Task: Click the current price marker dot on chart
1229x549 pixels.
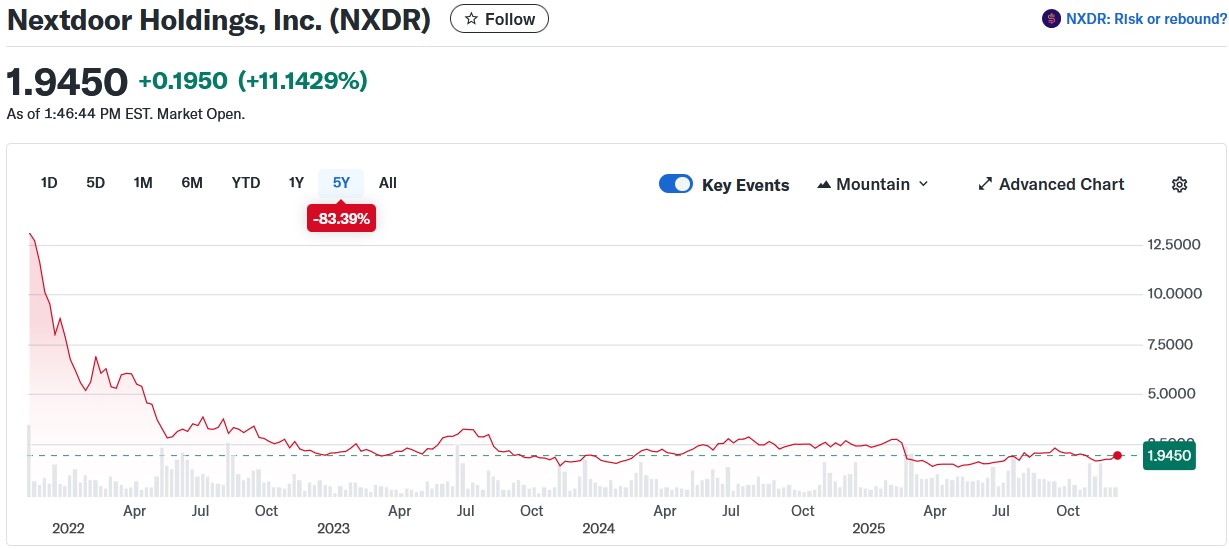Action: point(1117,455)
